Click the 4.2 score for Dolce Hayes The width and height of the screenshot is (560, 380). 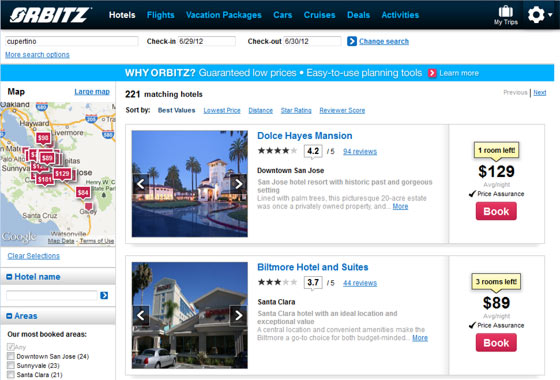[313, 151]
